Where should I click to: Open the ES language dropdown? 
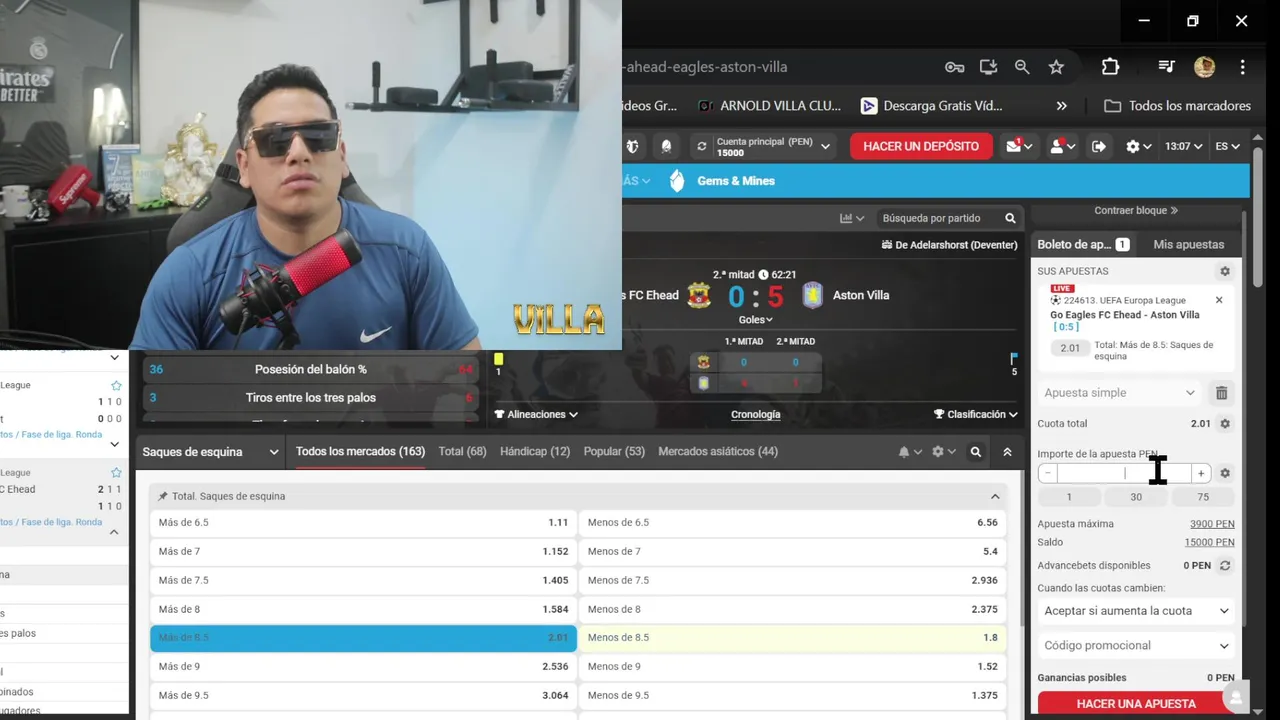pos(1227,146)
